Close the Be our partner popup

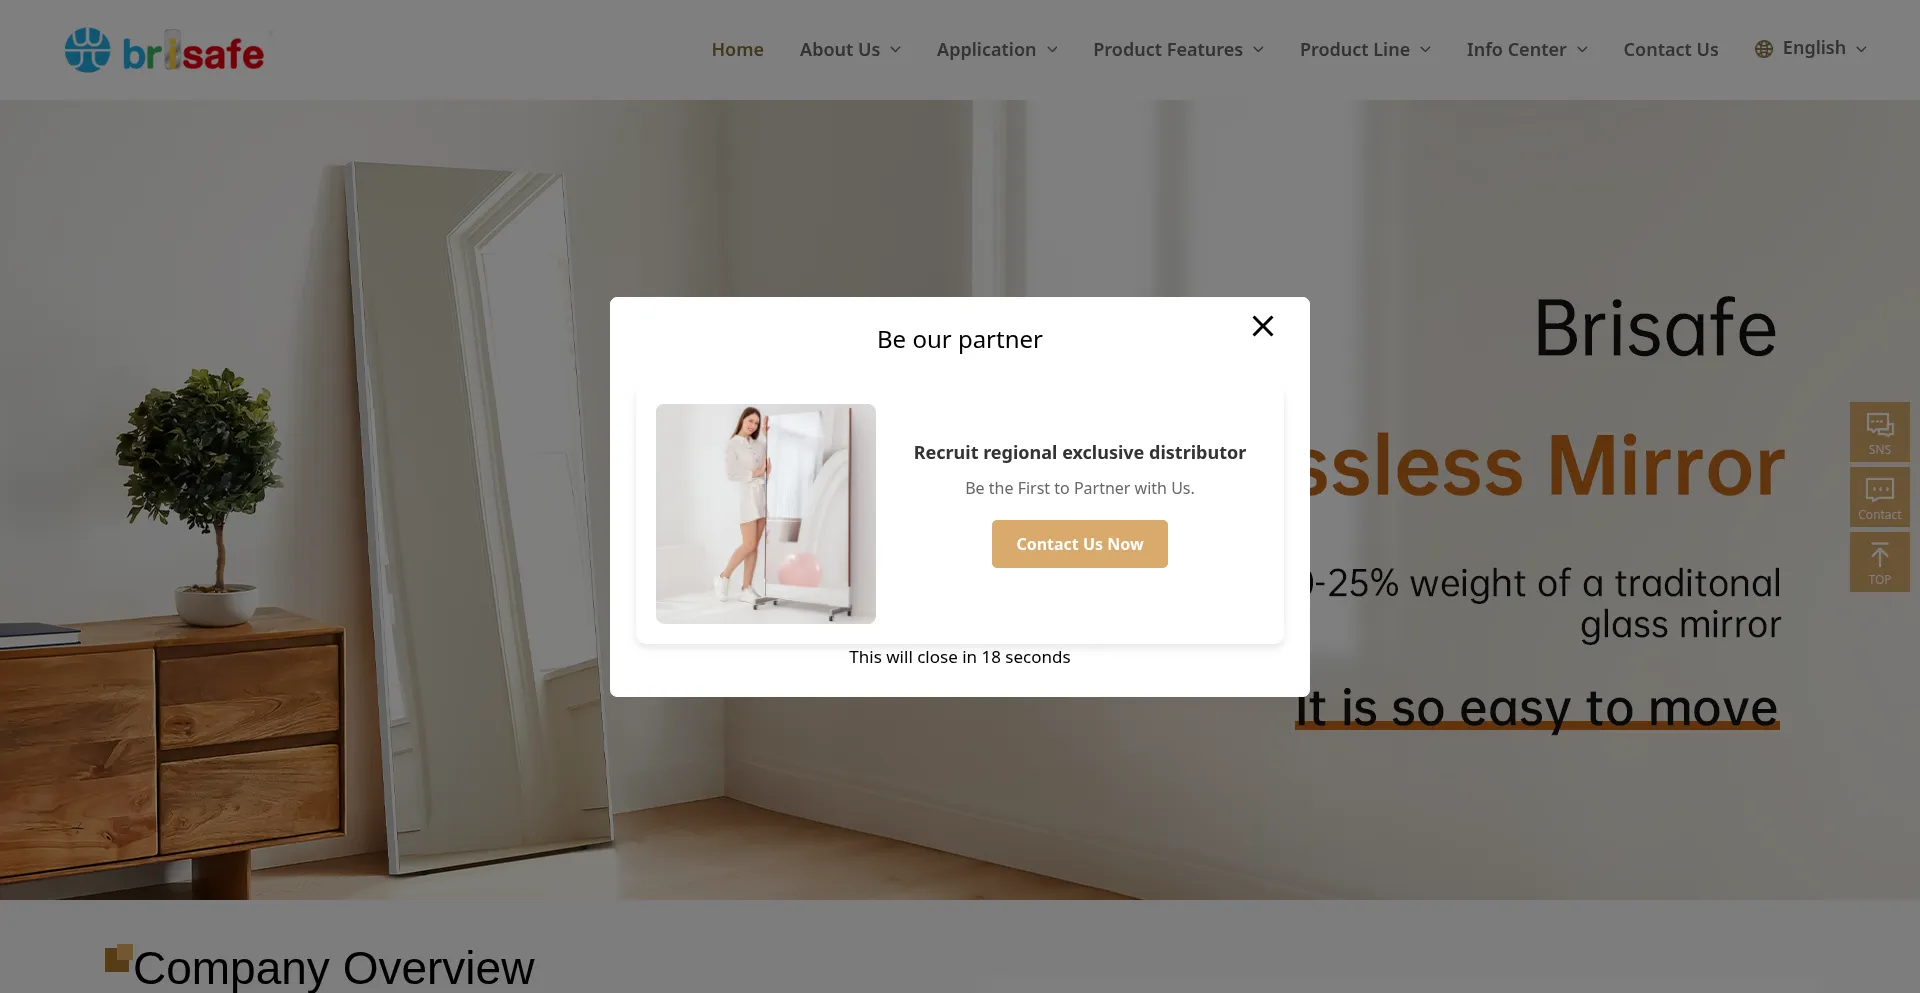click(1263, 326)
